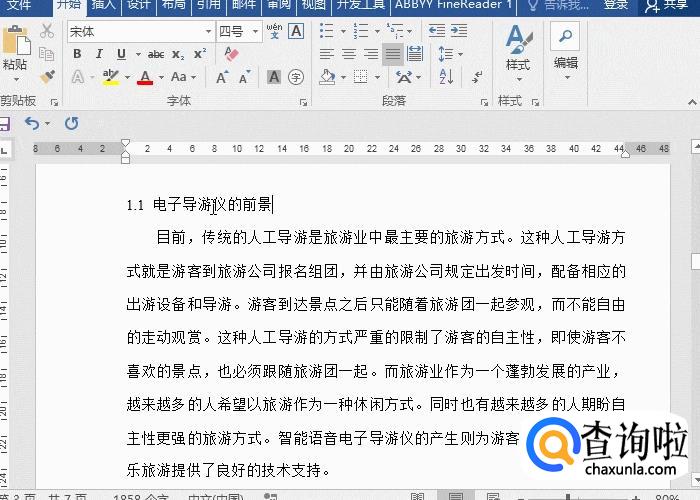Screen dimensions: 700x500
Task: Click the Sort A-Z icon
Action: coord(446,77)
